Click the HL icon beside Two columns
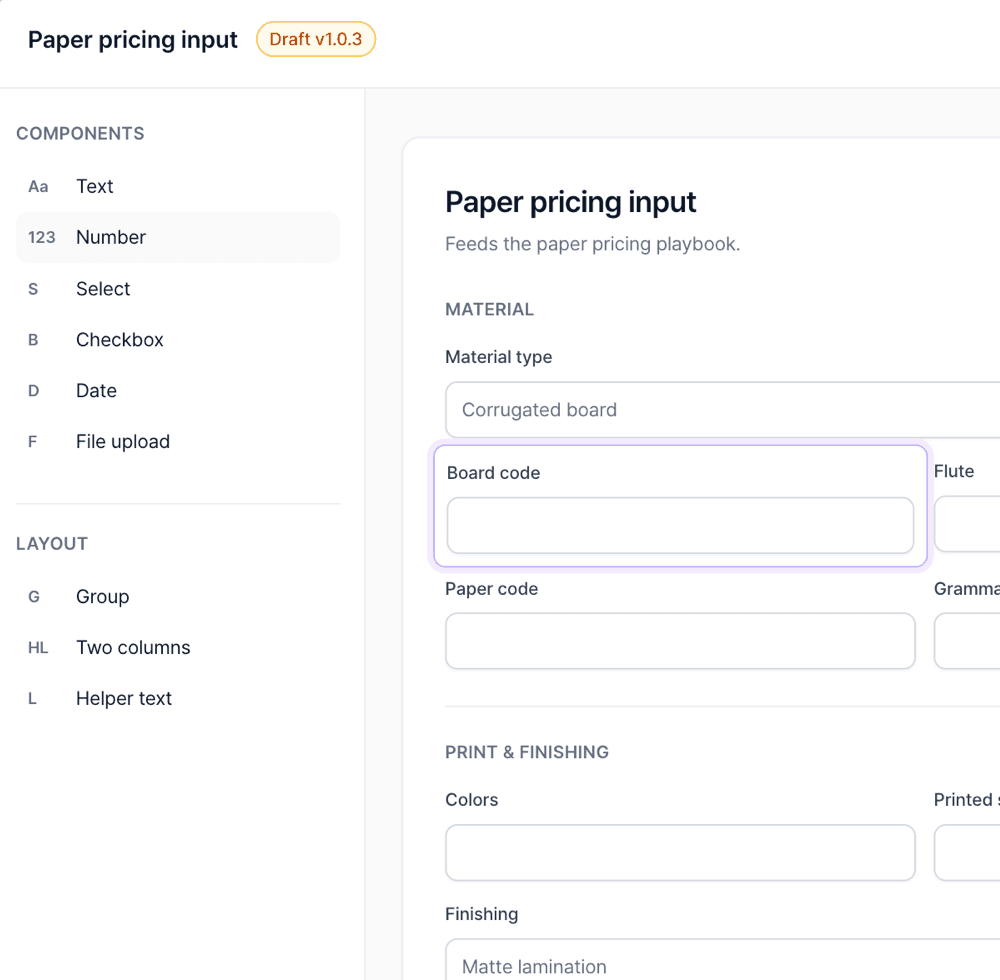The height and width of the screenshot is (980, 1000). (x=38, y=648)
